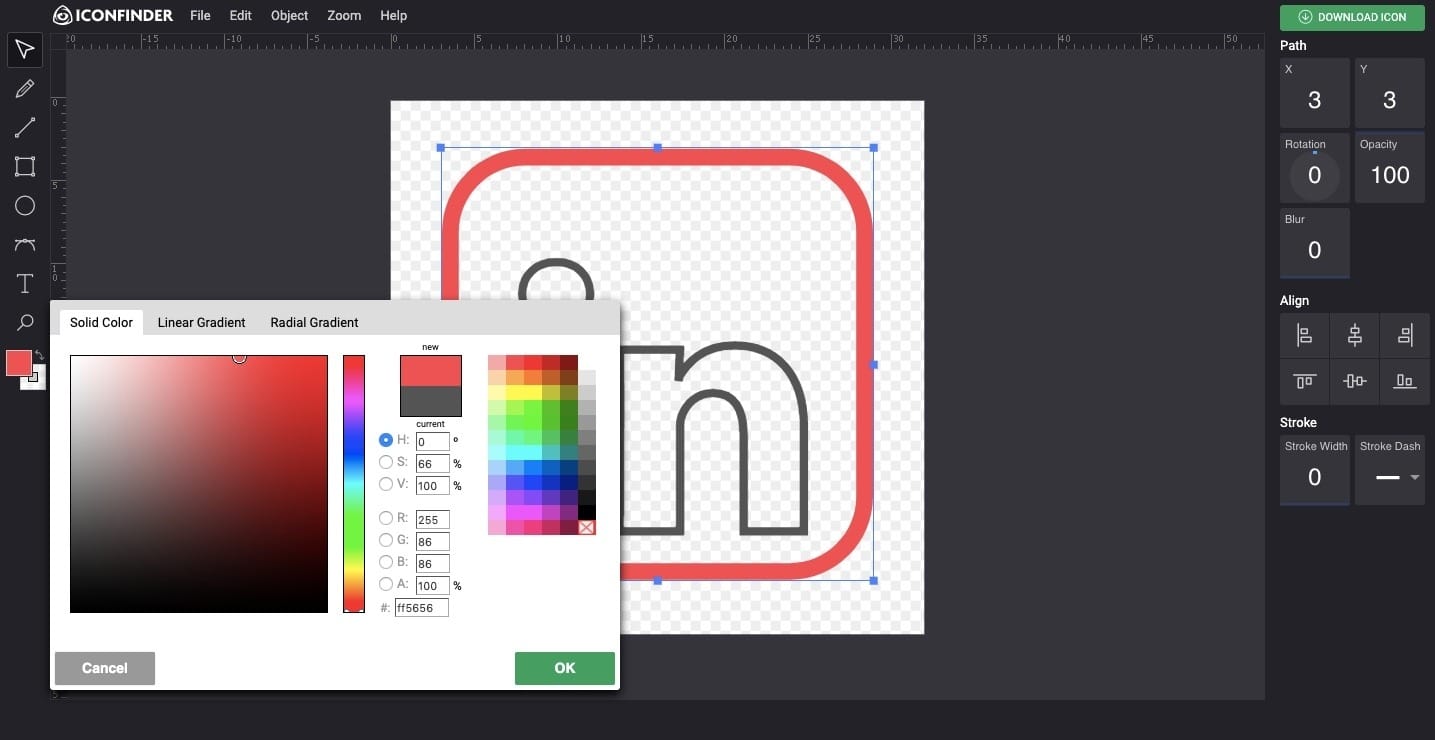Select the Text tool
1435x740 pixels.
pyautogui.click(x=25, y=284)
